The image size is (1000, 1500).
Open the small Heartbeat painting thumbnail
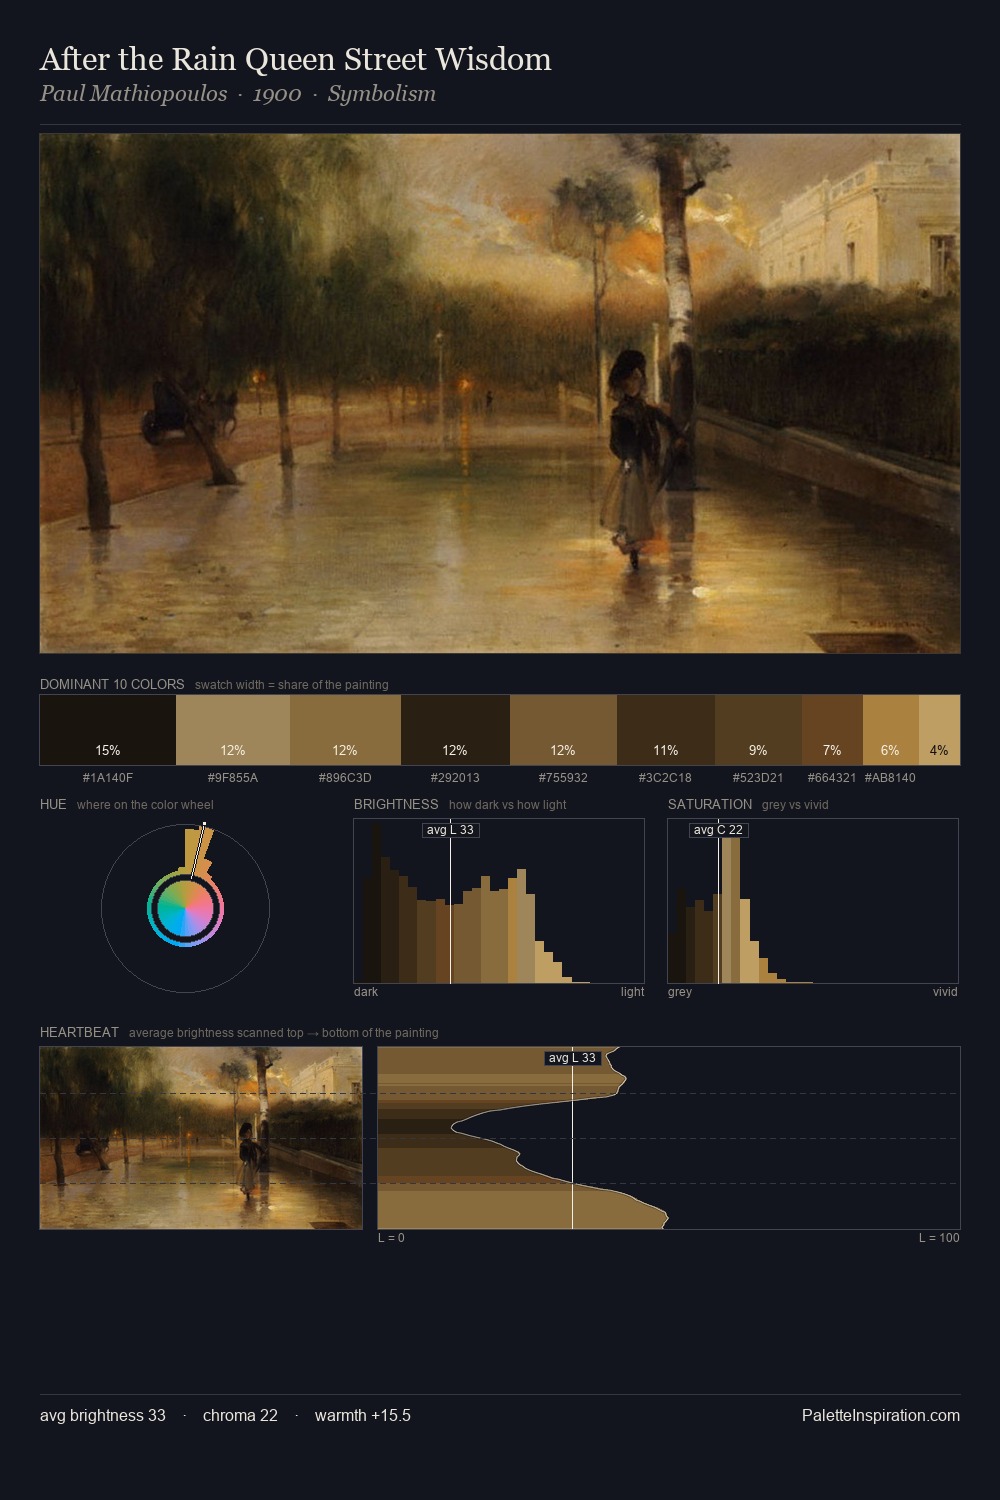(201, 1138)
